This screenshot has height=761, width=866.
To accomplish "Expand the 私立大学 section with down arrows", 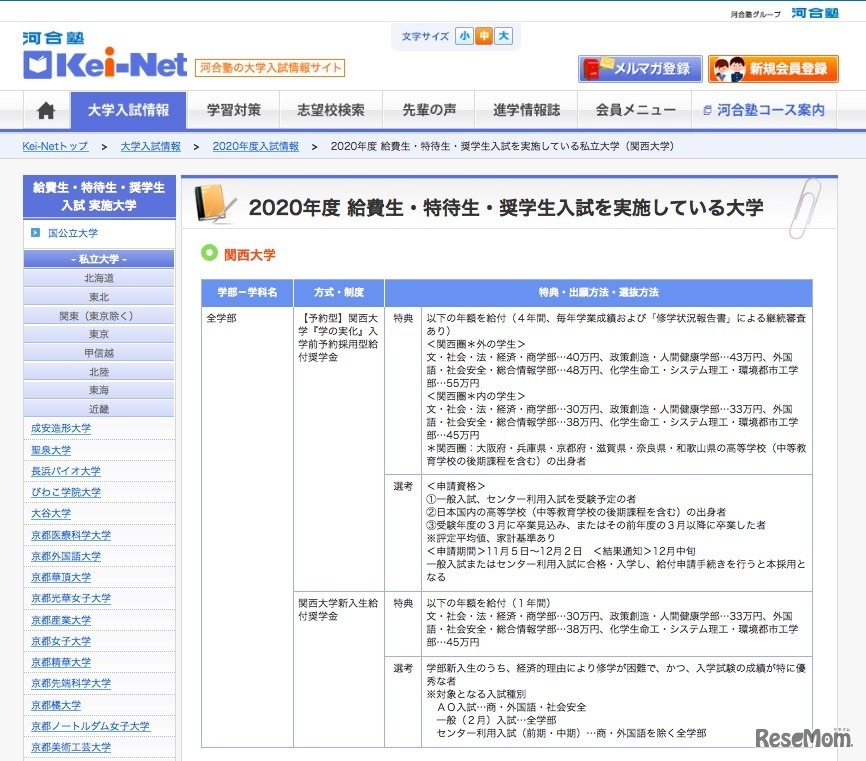I will click(x=98, y=259).
